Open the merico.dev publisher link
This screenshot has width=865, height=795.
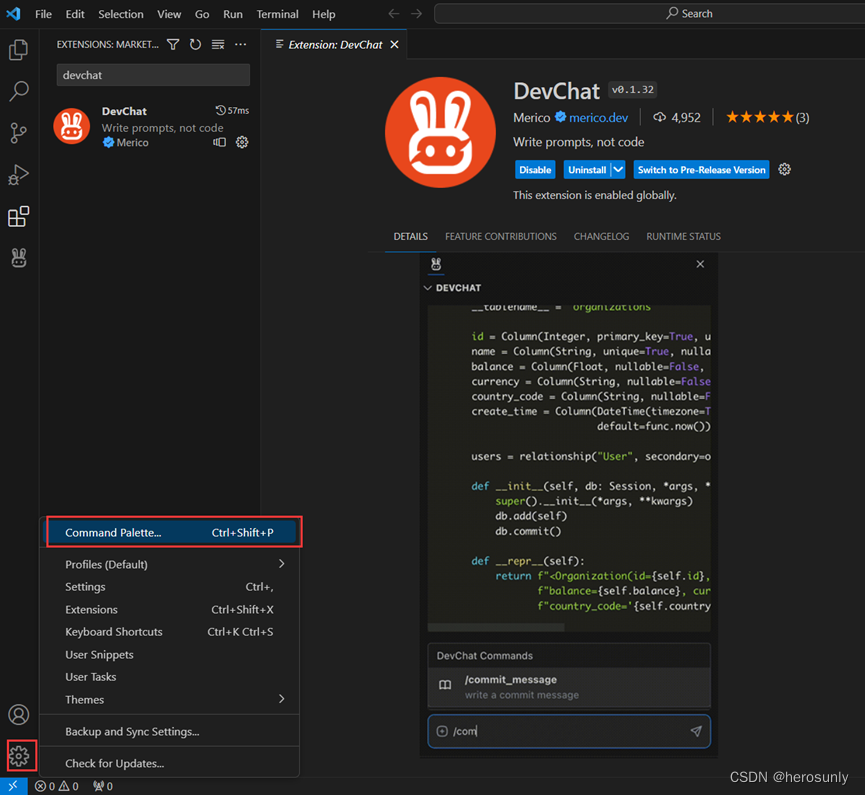[599, 118]
